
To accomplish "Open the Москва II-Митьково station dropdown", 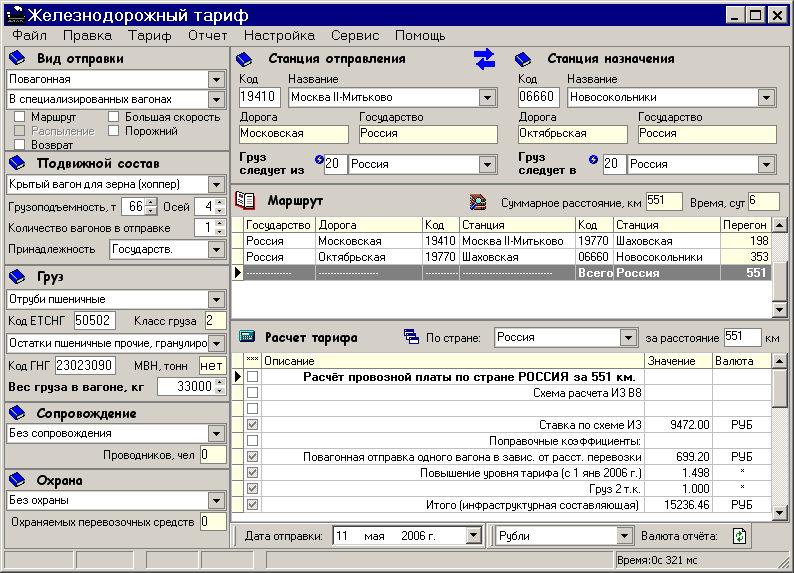I will coord(487,98).
